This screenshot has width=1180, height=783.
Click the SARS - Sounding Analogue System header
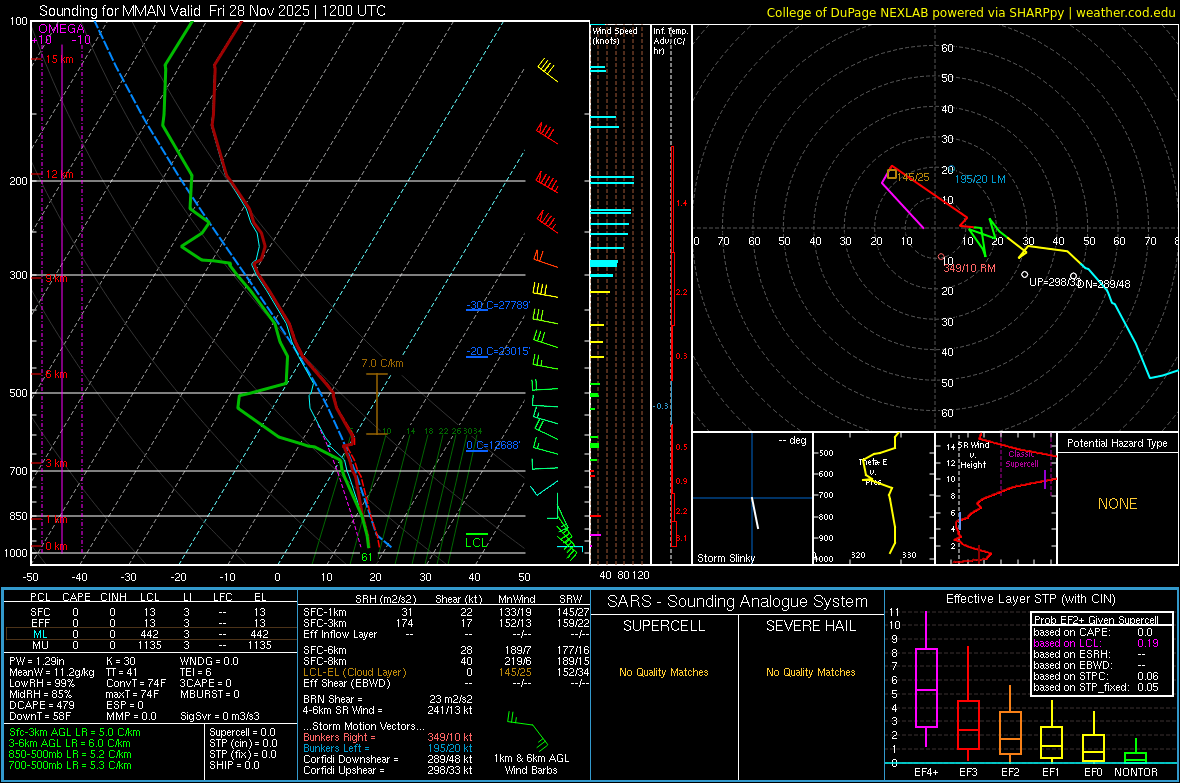737,602
